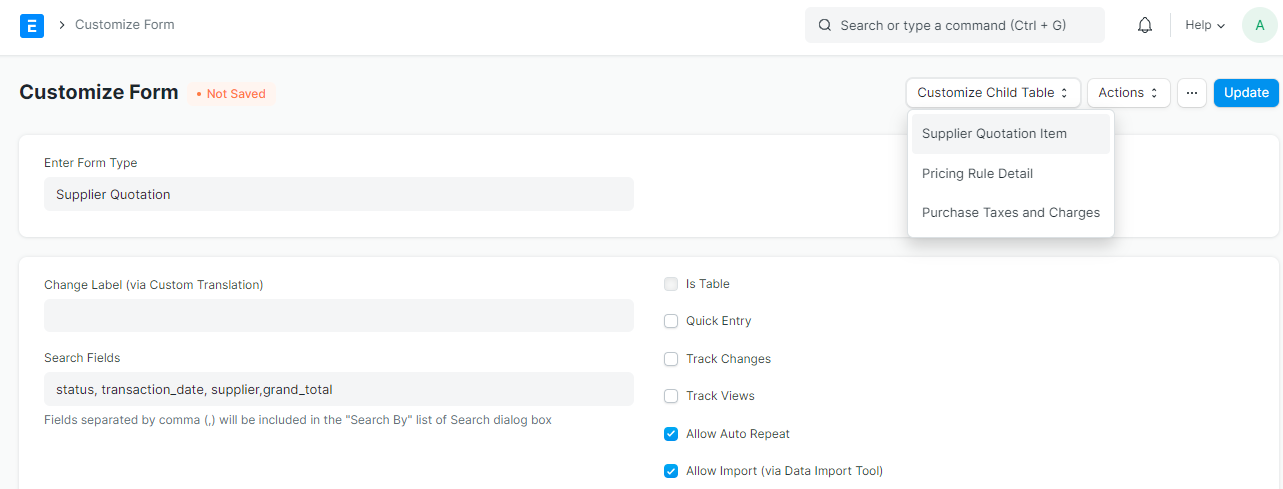Image resolution: width=1283 pixels, height=489 pixels.
Task: Click the search magnifier icon
Action: coord(825,25)
